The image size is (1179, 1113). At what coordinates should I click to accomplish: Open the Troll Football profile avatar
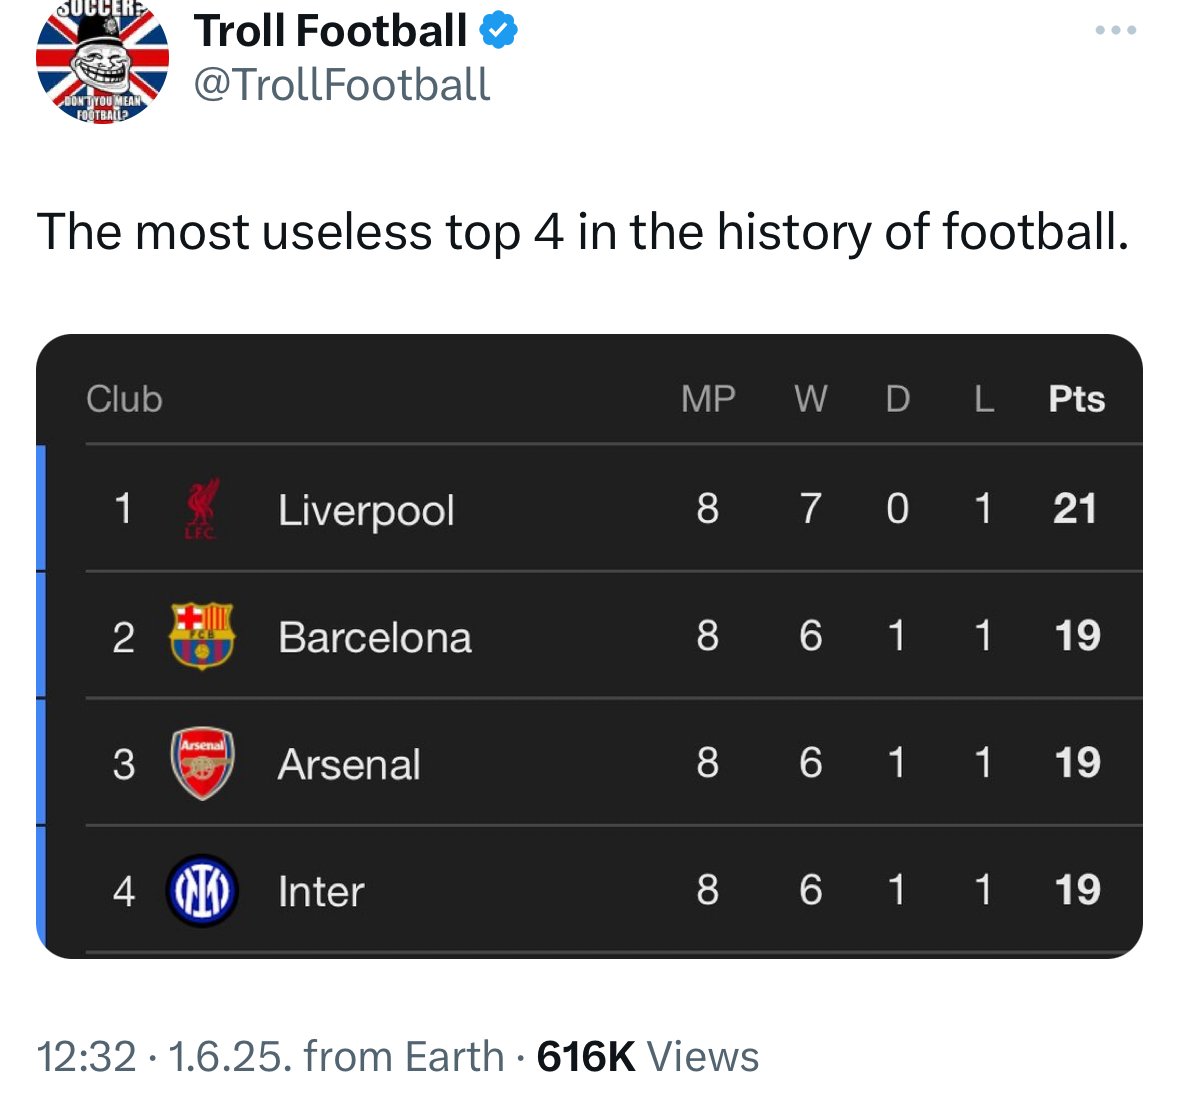pos(102,59)
